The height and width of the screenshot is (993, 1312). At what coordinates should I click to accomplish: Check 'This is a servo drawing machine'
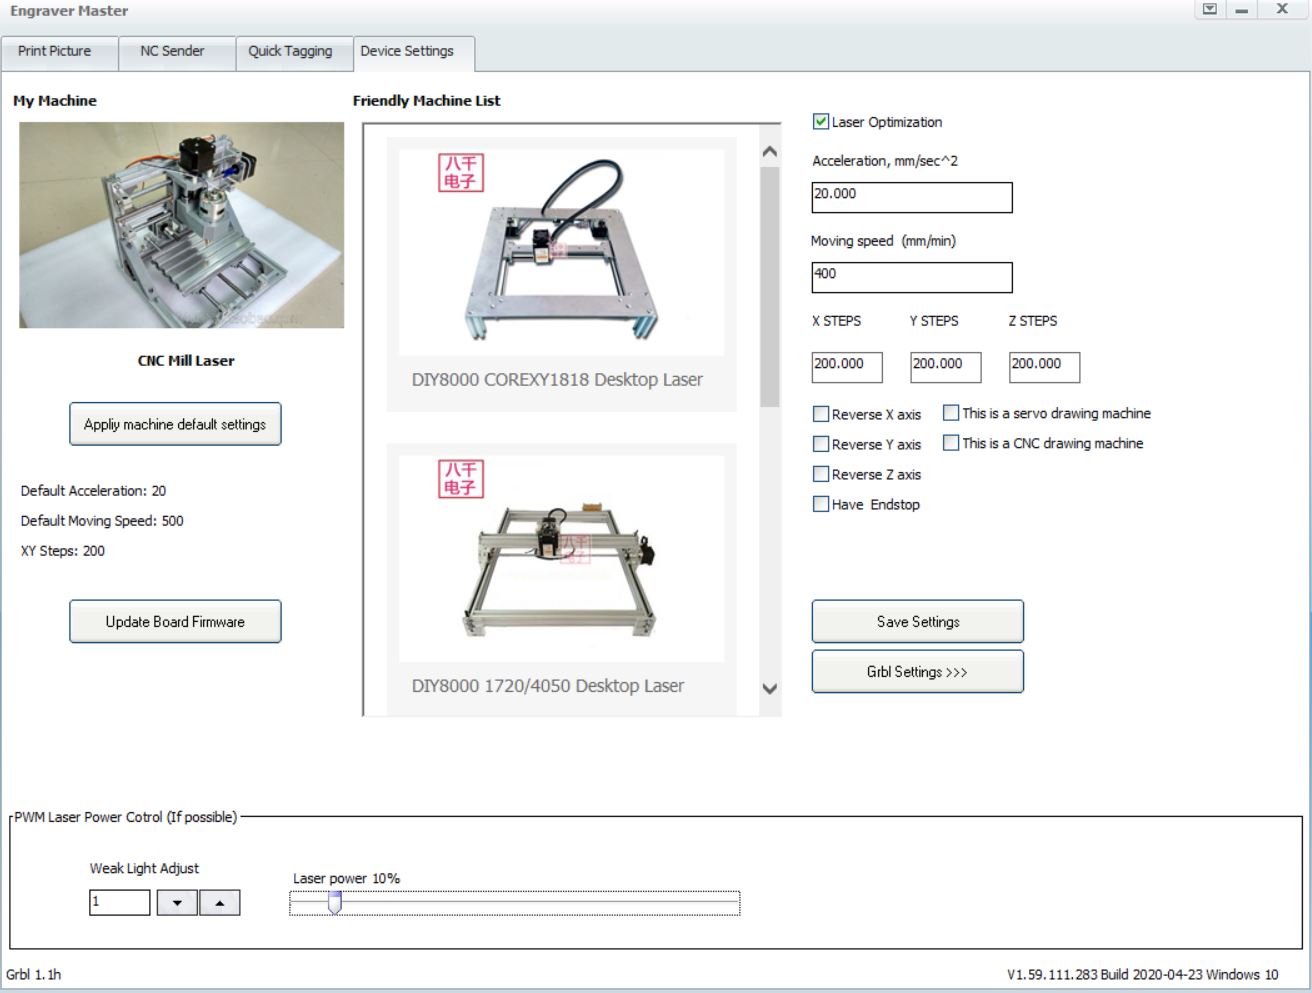950,412
